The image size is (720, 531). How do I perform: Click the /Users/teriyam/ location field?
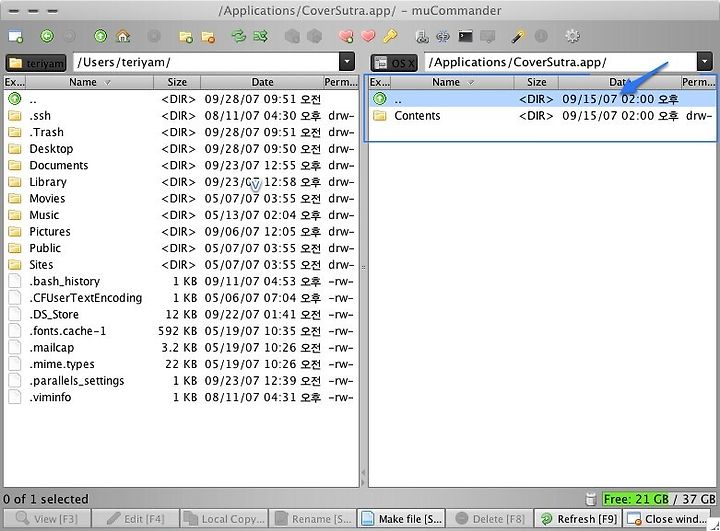tap(206, 62)
